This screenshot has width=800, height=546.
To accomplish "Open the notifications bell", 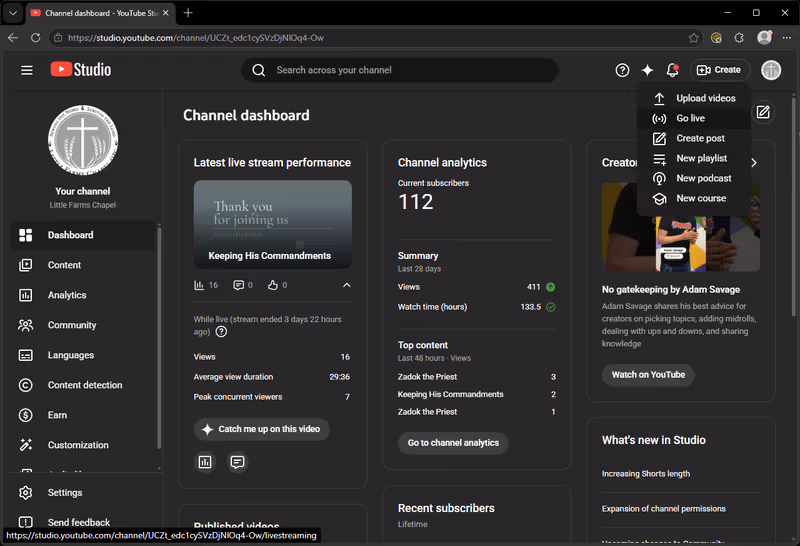I will [x=672, y=70].
